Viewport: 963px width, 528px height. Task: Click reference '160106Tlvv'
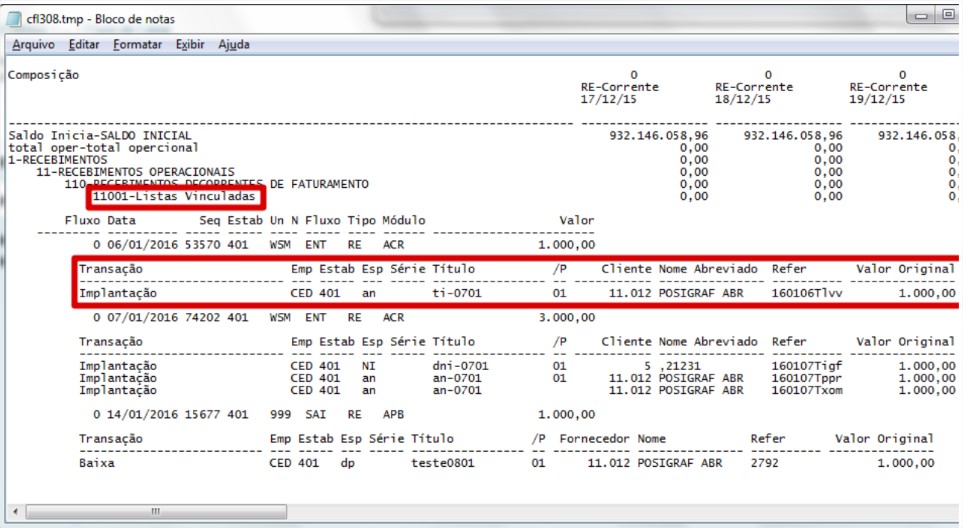tap(807, 293)
